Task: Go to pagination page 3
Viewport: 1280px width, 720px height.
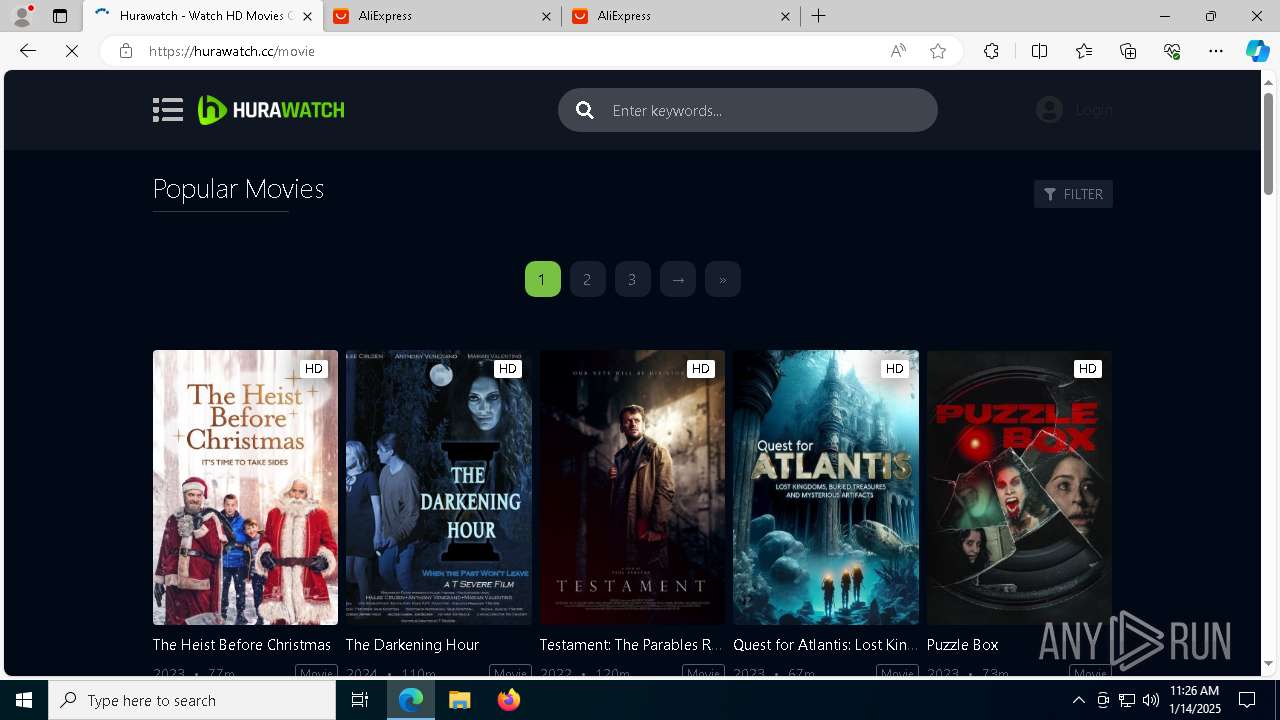Action: (632, 279)
